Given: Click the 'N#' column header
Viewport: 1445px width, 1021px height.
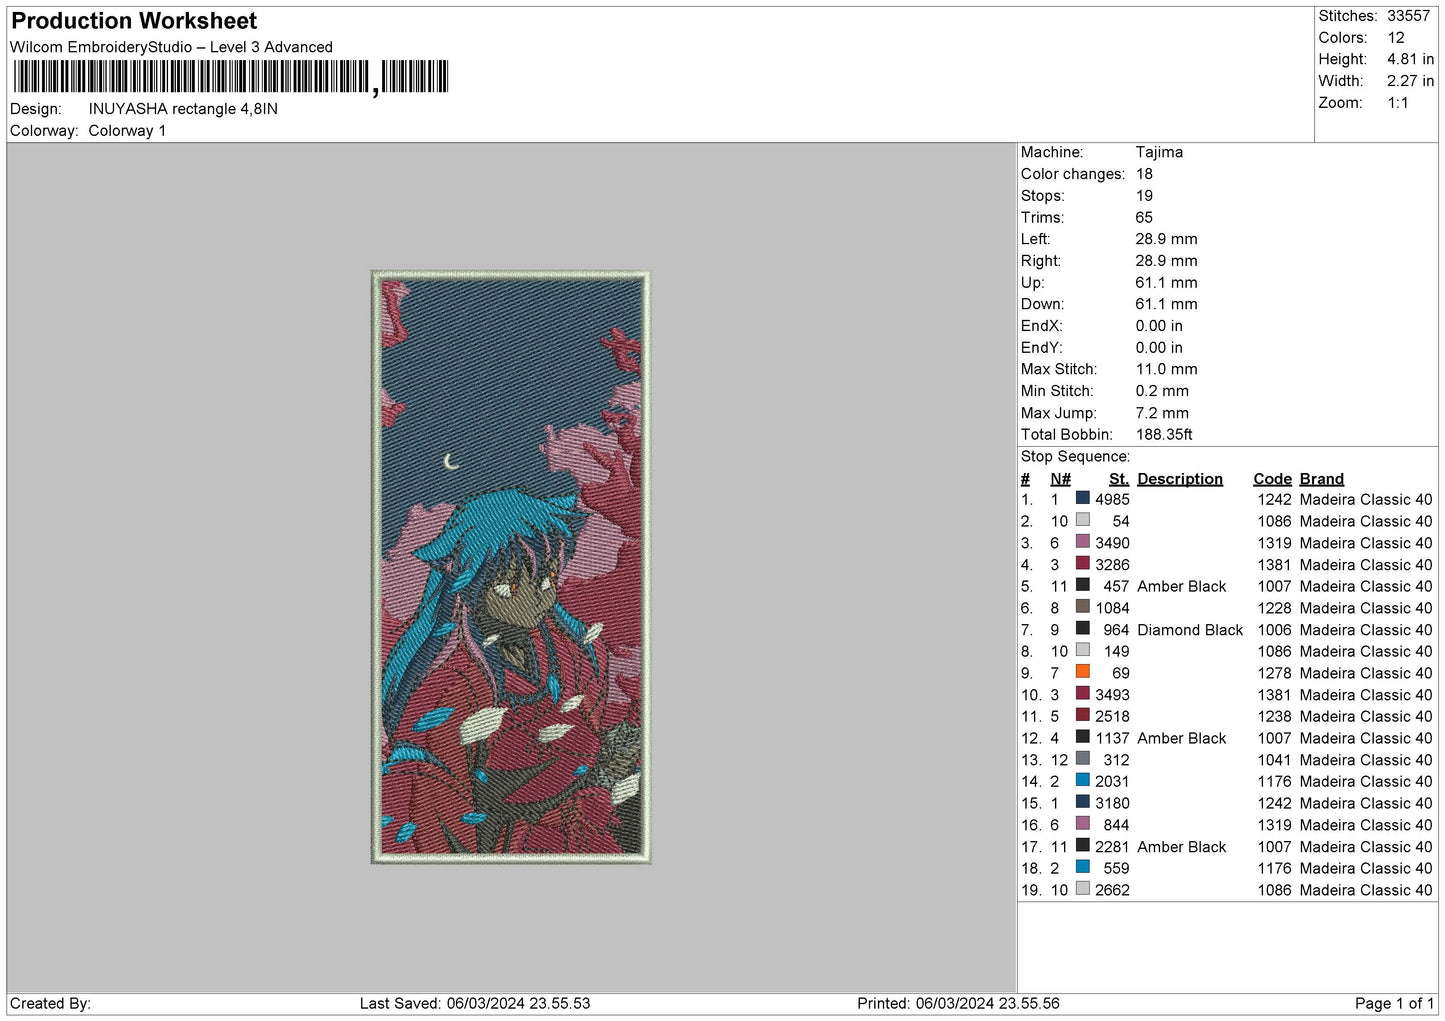Looking at the screenshot, I should [1060, 479].
